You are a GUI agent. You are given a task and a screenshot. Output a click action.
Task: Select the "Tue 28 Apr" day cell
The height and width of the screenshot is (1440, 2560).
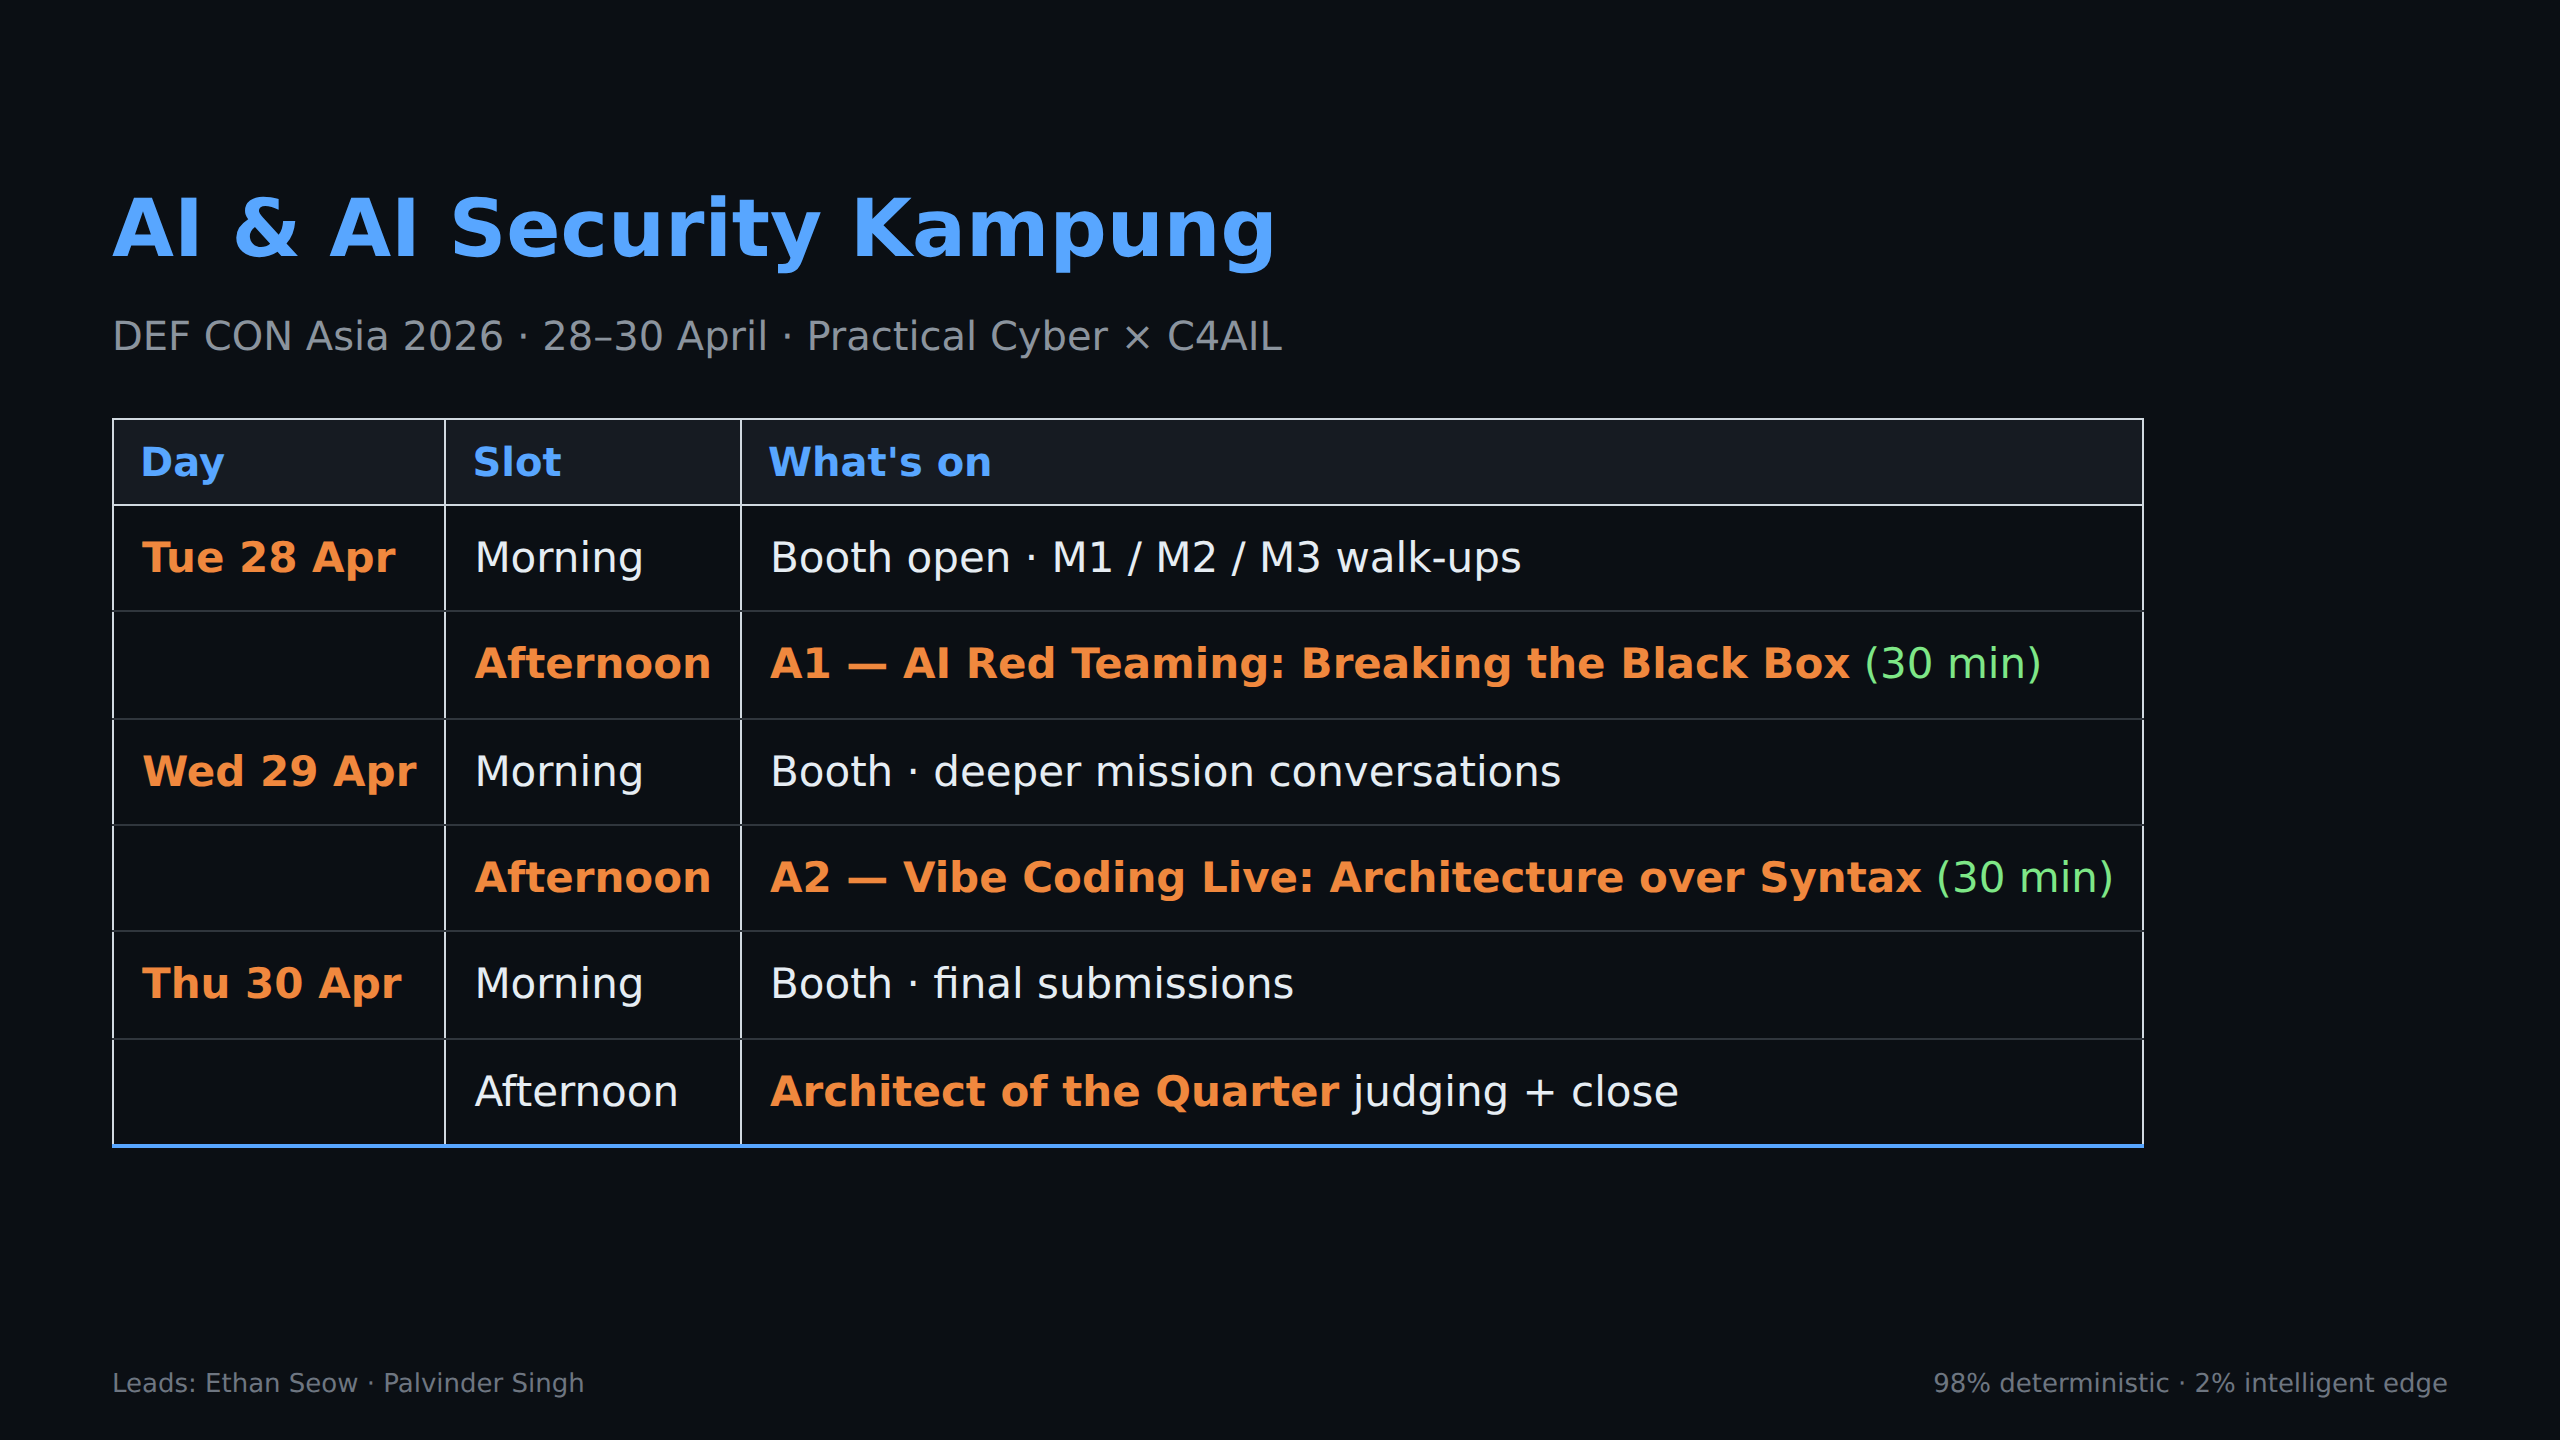(269, 558)
